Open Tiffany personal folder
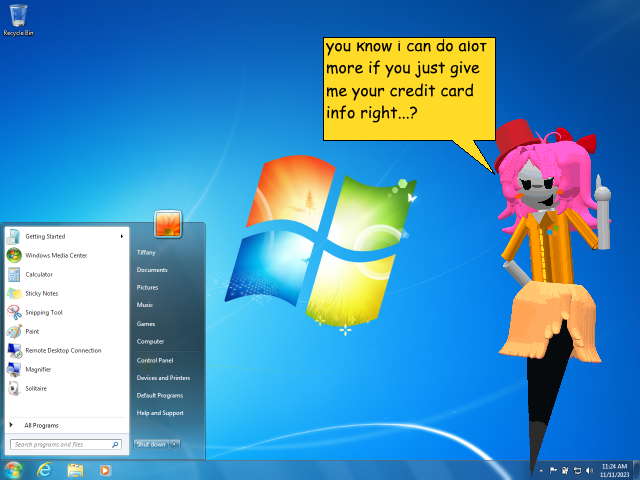This screenshot has width=640, height=480. pyautogui.click(x=146, y=253)
